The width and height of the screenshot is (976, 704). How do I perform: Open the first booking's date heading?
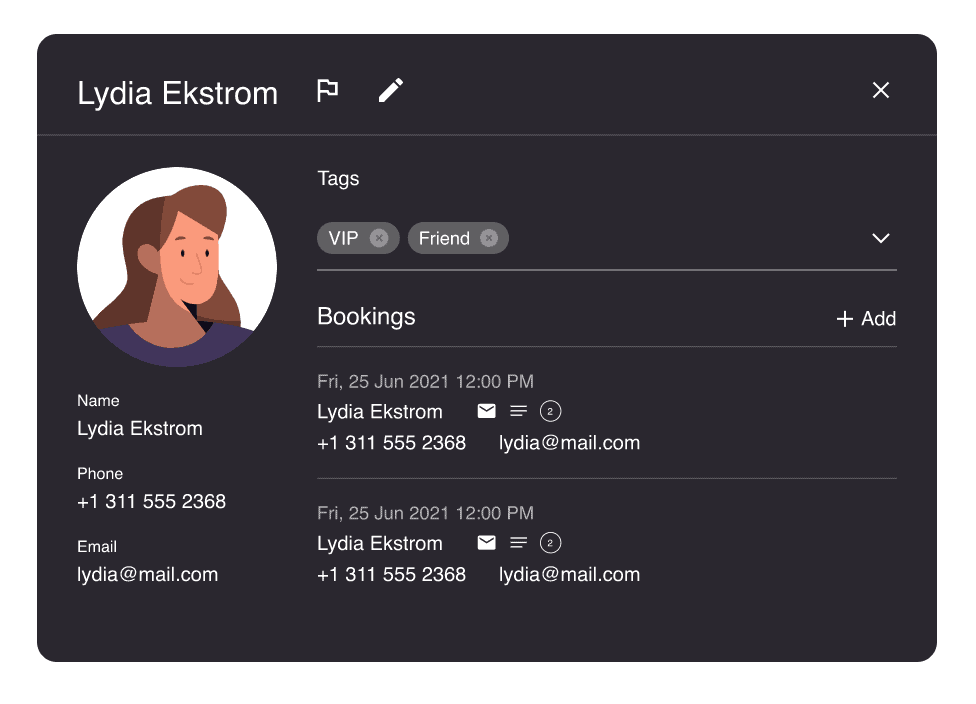[425, 382]
